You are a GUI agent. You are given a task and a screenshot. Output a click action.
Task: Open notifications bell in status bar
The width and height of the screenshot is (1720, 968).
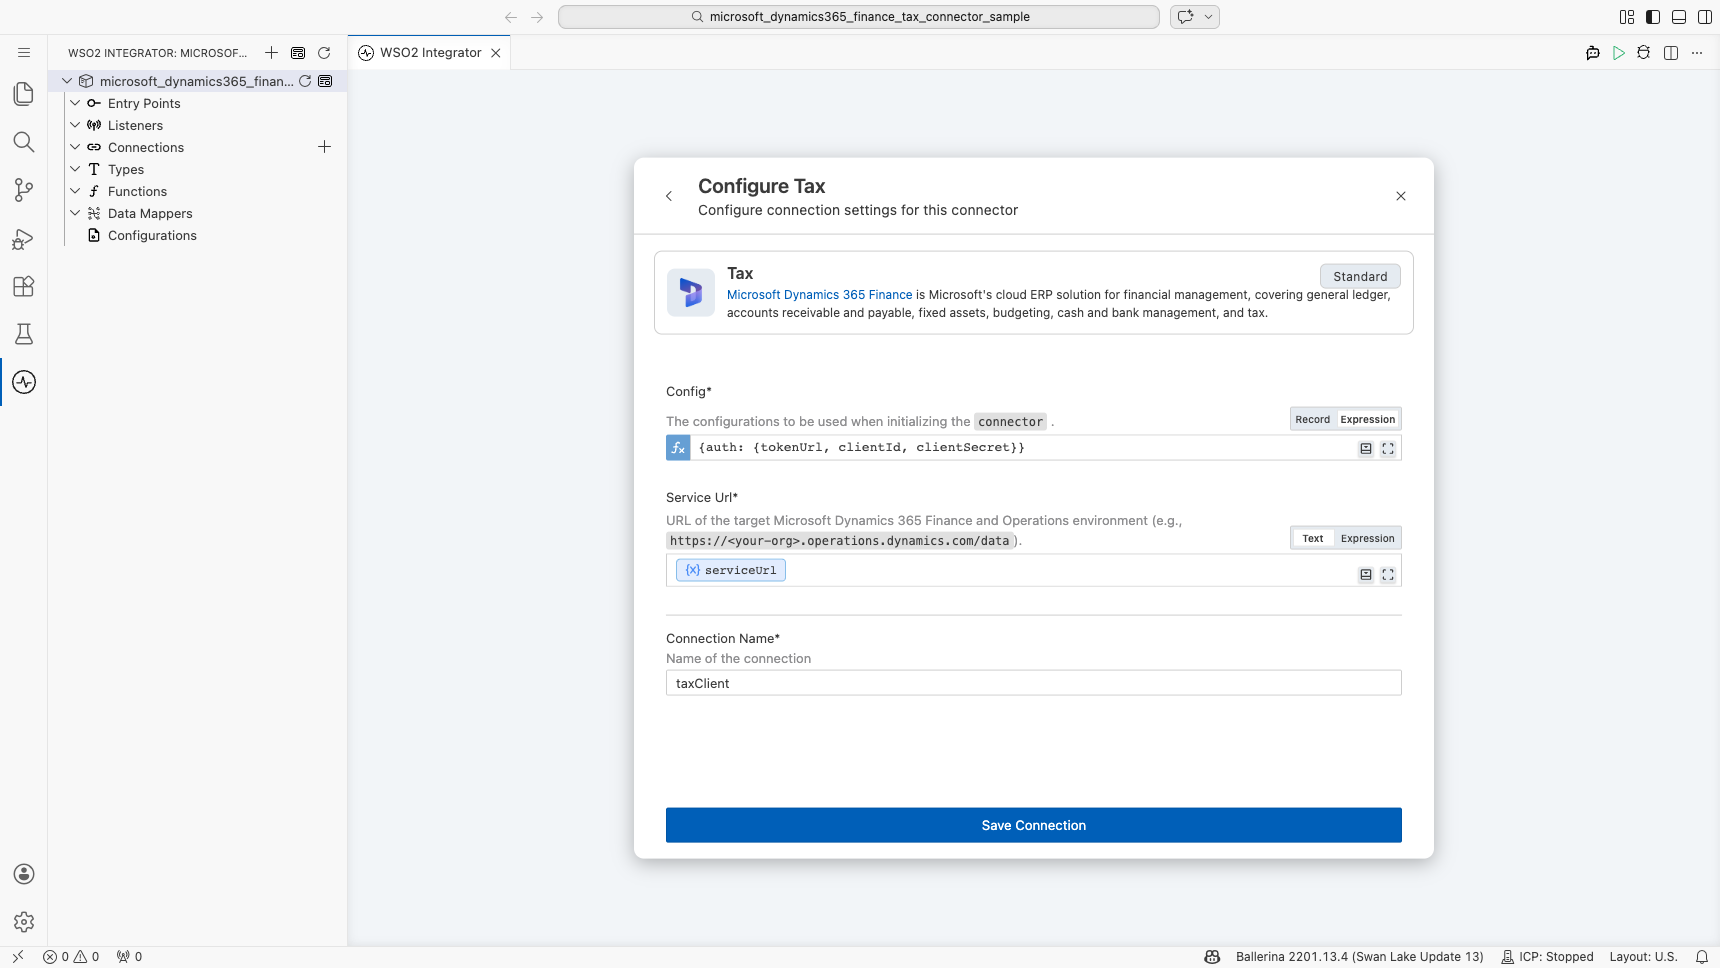(1702, 957)
